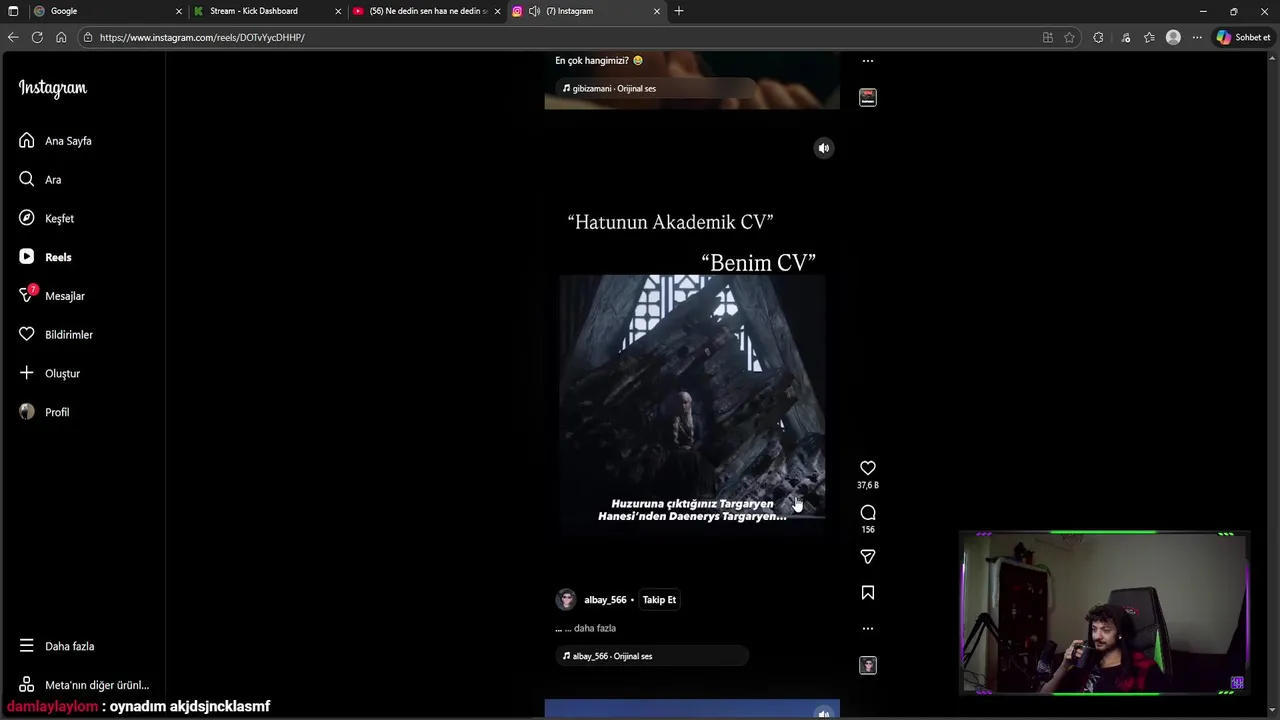Screen dimensions: 1280x720
Task: Select Reels in the sidebar
Action: [x=58, y=257]
